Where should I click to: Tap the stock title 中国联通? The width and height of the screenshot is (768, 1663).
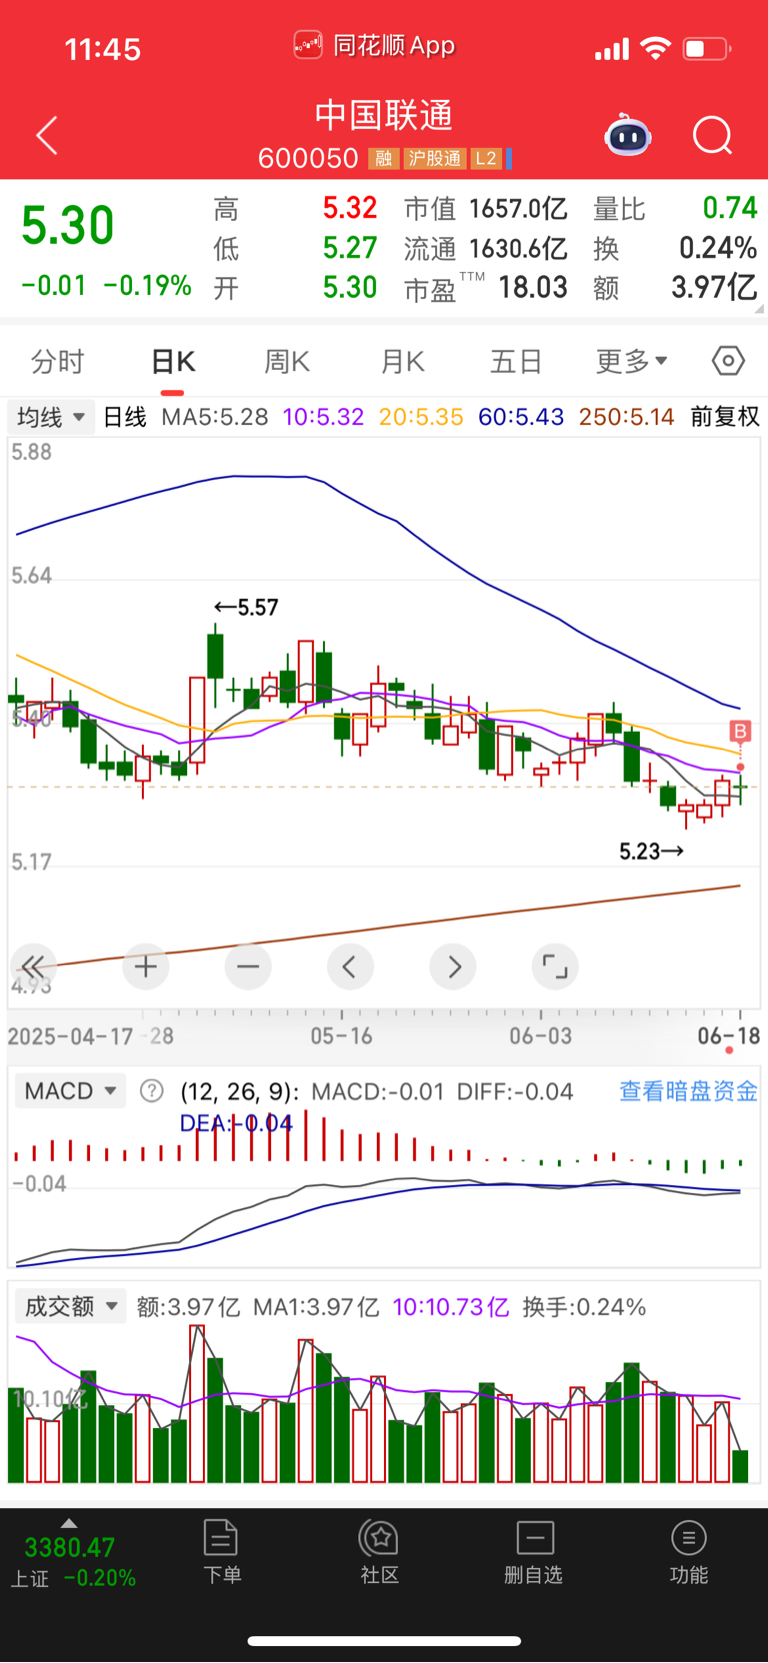point(384,115)
